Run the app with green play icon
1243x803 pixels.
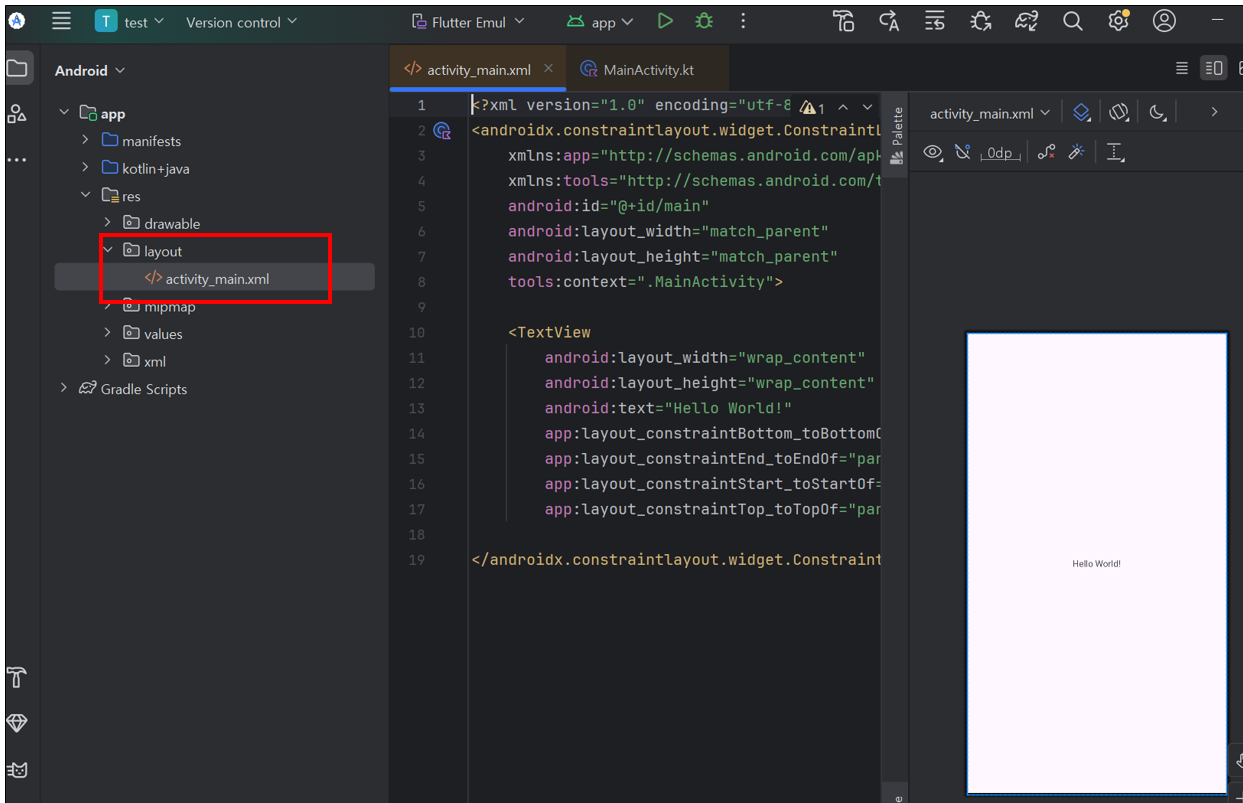(665, 21)
